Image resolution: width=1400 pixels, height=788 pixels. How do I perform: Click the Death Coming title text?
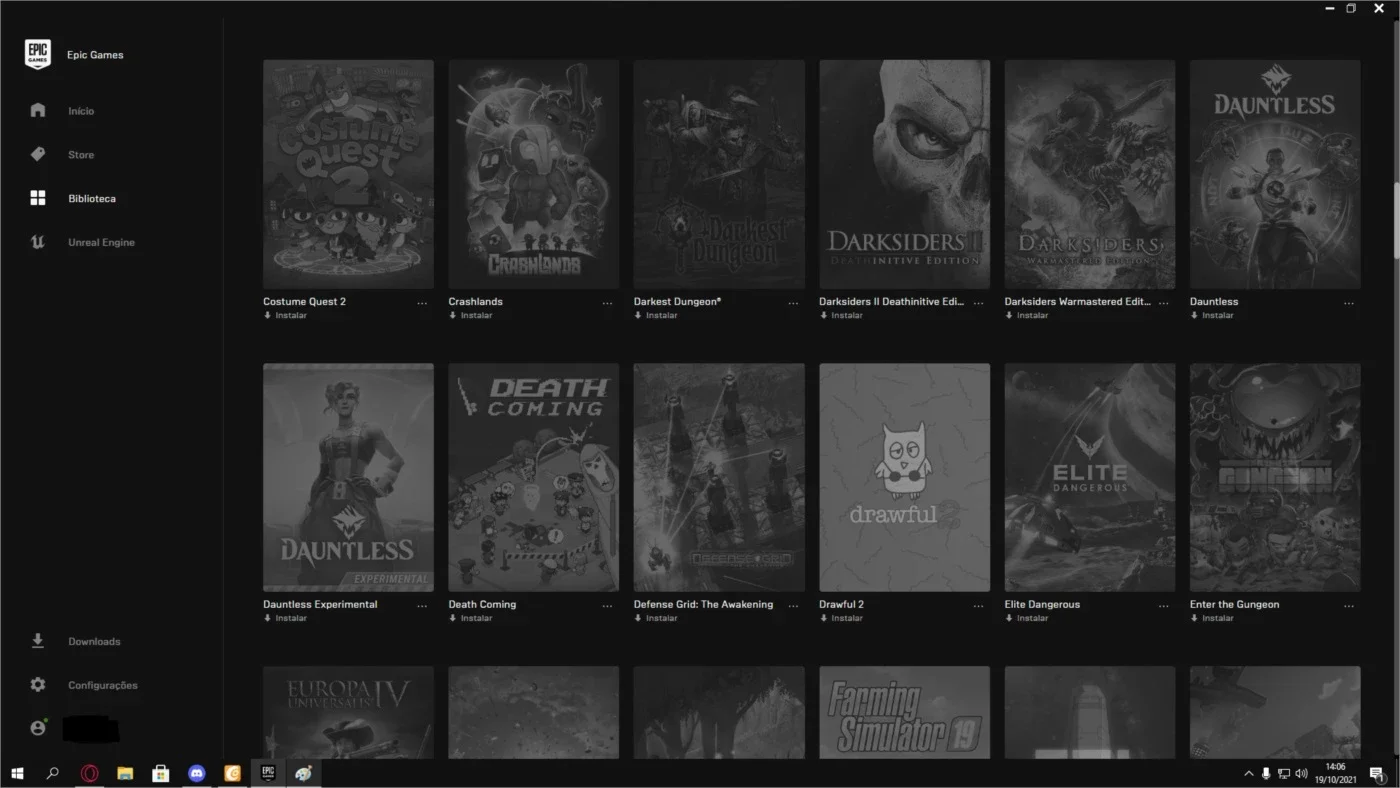[x=482, y=604]
